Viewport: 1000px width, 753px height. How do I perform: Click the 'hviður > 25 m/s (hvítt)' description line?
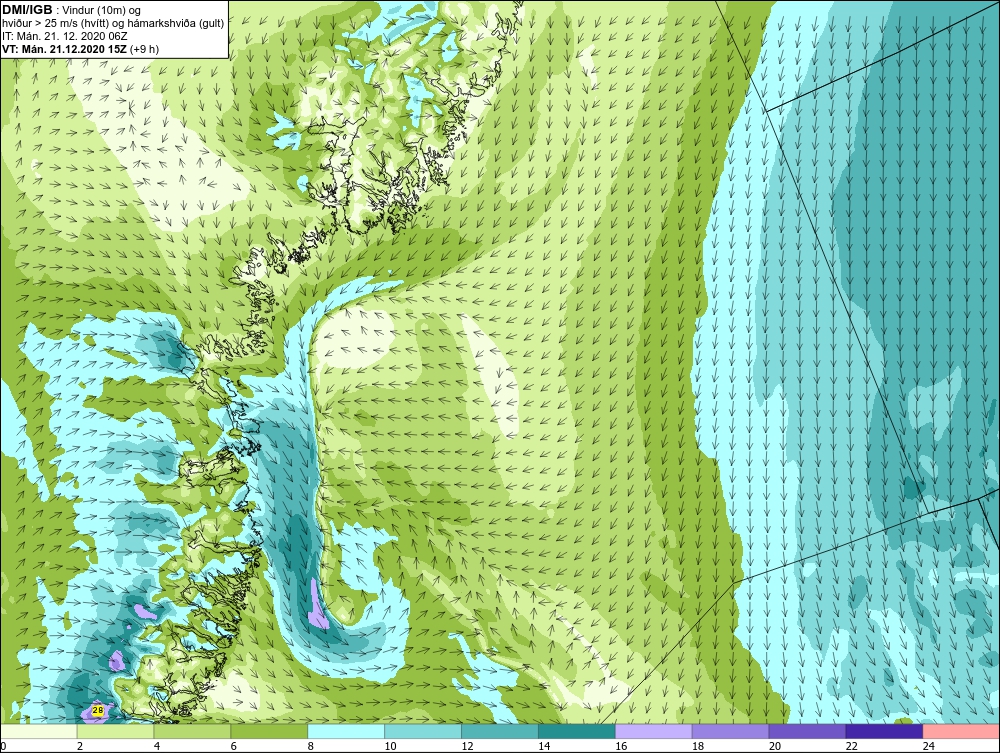[113, 24]
